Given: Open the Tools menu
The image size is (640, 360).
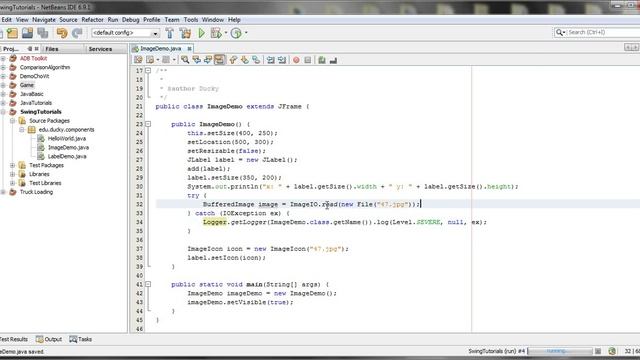Looking at the screenshot, I should pyautogui.click(x=191, y=20).
